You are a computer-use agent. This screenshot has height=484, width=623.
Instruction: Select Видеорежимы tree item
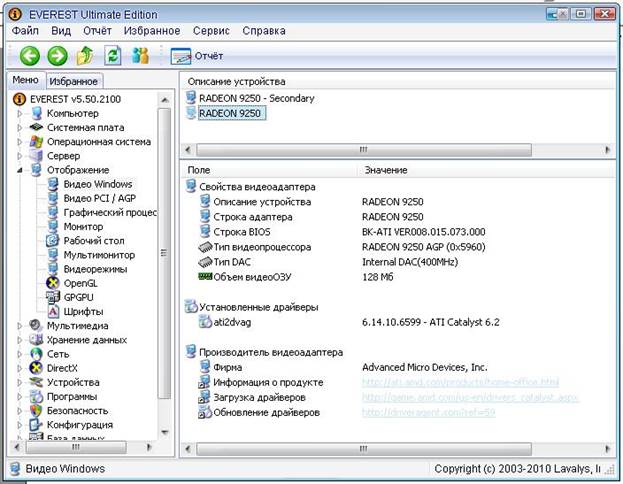click(x=95, y=269)
